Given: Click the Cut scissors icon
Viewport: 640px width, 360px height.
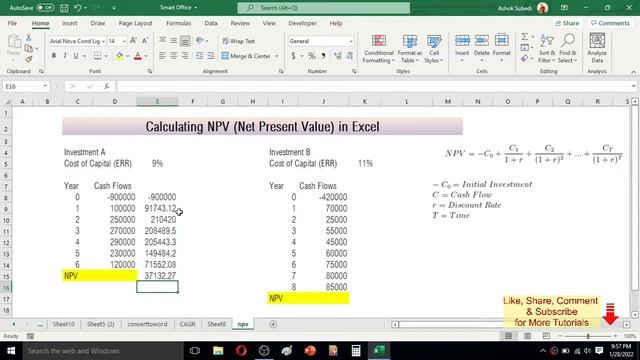Looking at the screenshot, I should click(28, 38).
